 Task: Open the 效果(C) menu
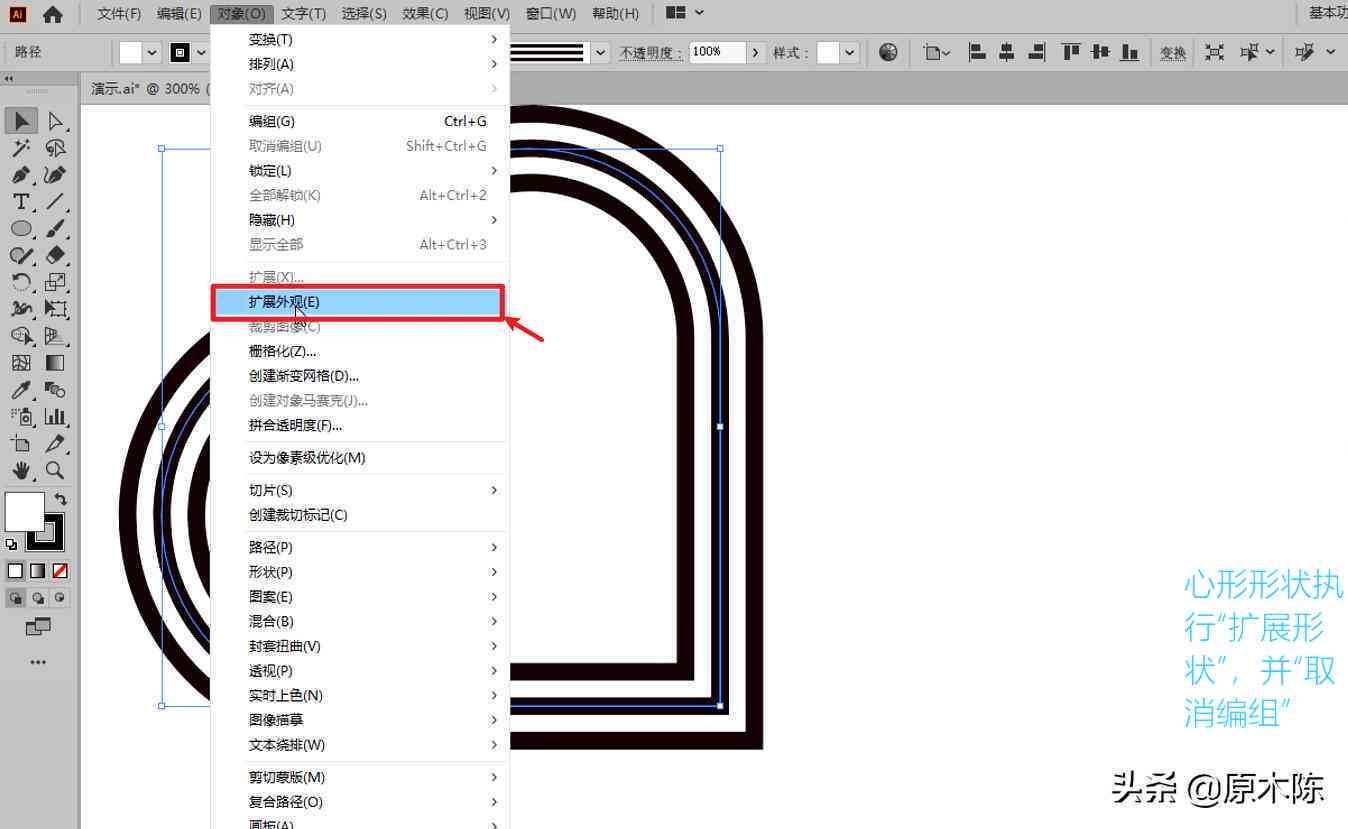point(425,13)
